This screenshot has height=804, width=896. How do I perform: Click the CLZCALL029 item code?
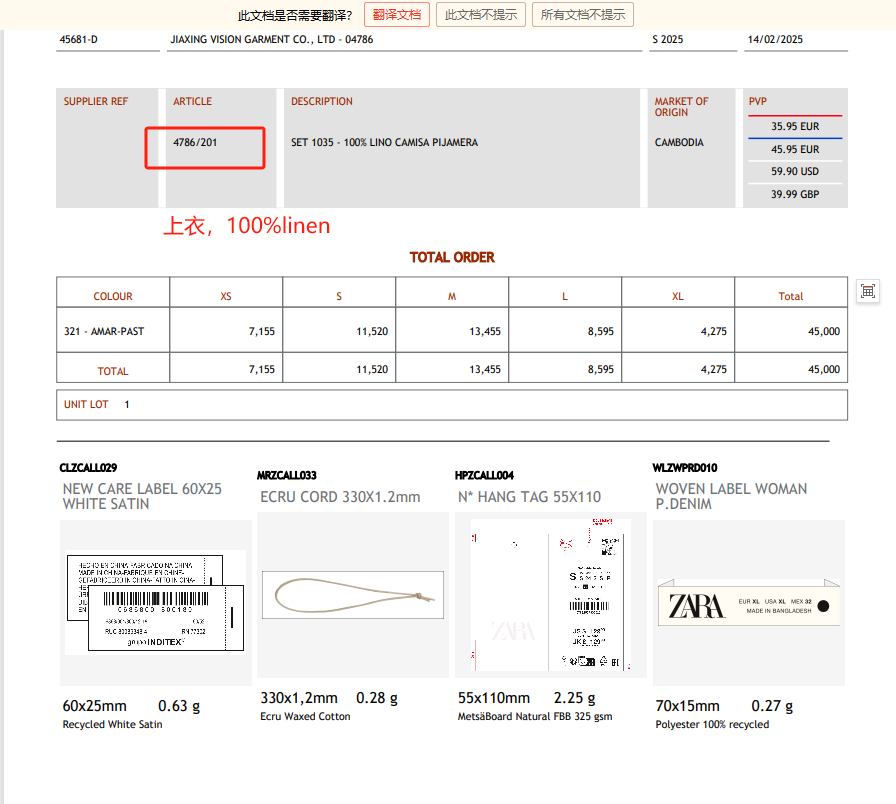click(89, 468)
